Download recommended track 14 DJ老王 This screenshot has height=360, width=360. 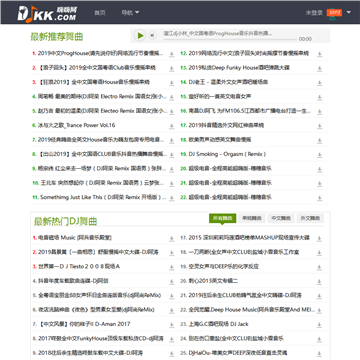320,83
